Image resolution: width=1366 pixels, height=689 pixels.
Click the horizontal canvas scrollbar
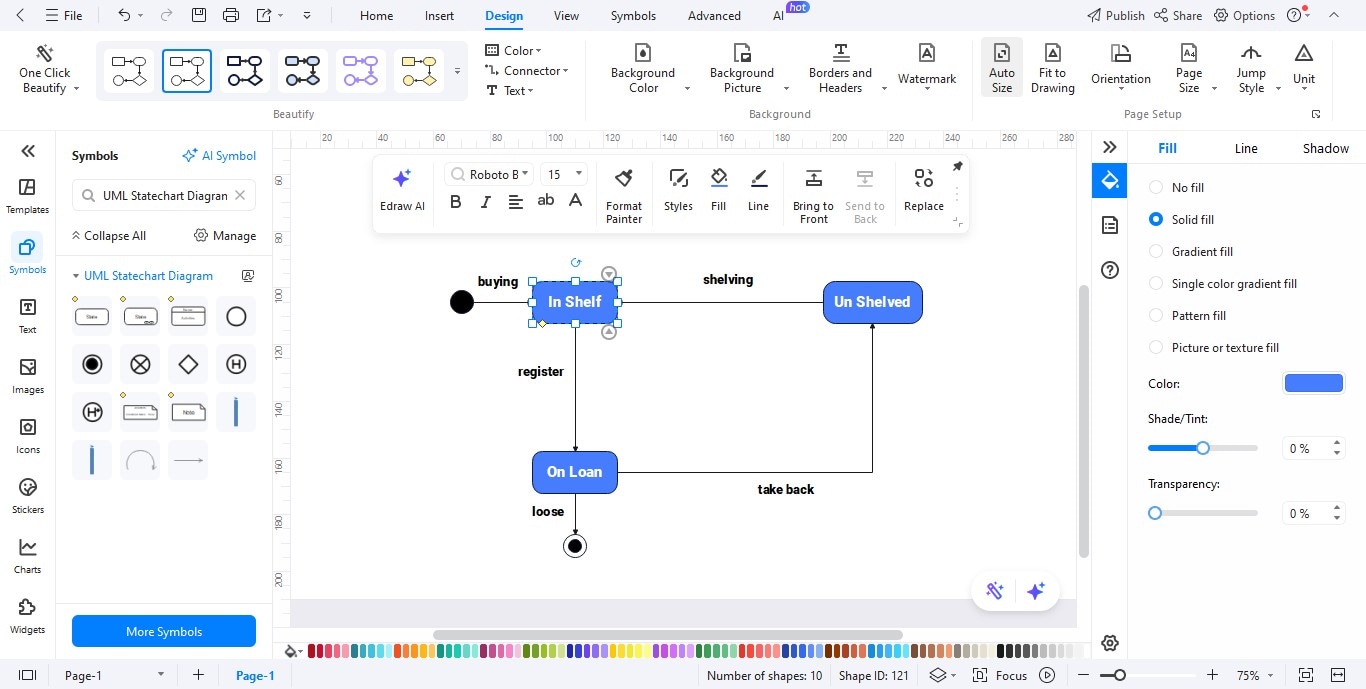667,635
